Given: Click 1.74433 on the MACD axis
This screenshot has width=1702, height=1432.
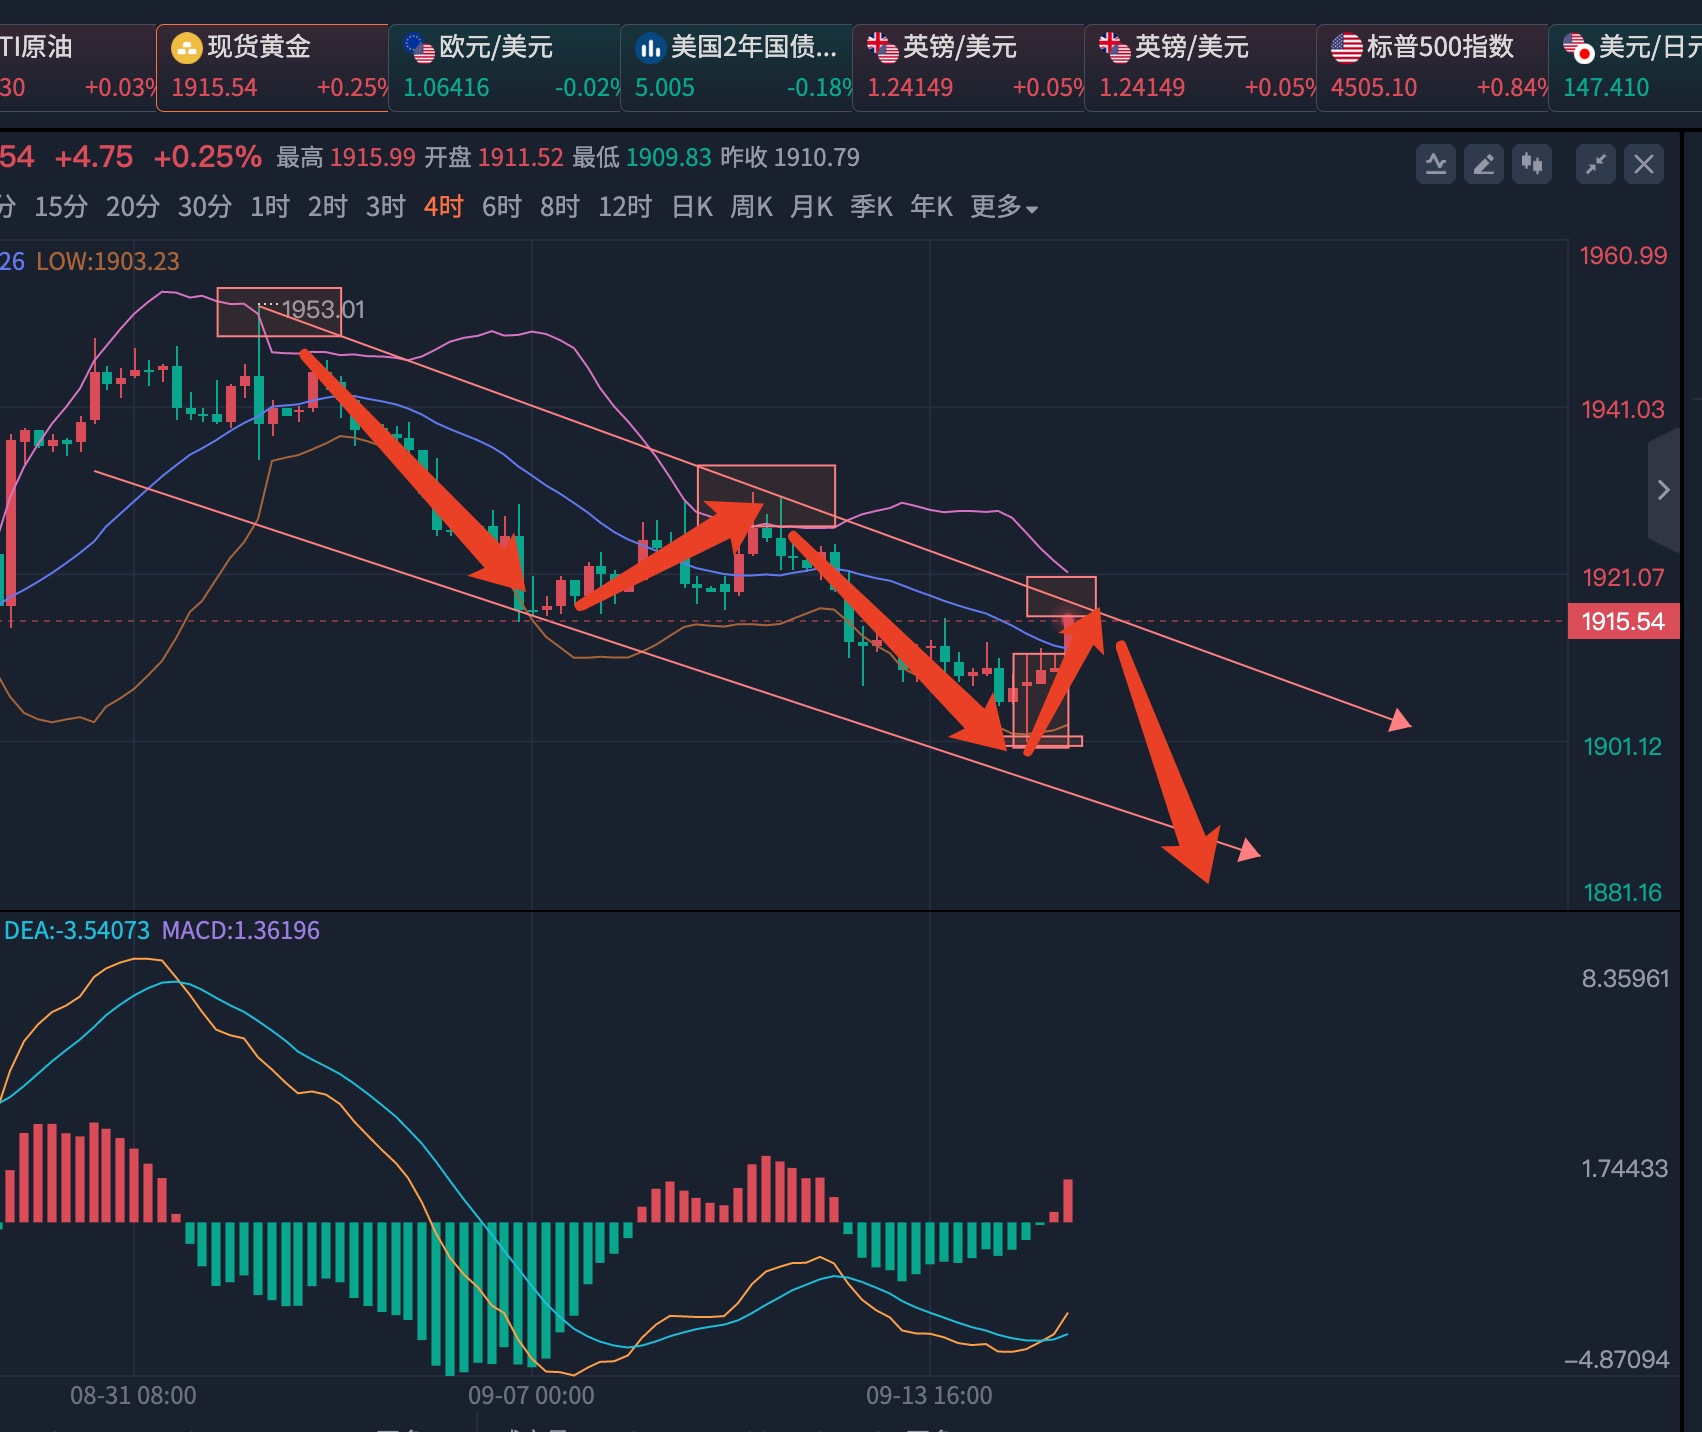Looking at the screenshot, I should coord(1625,1169).
